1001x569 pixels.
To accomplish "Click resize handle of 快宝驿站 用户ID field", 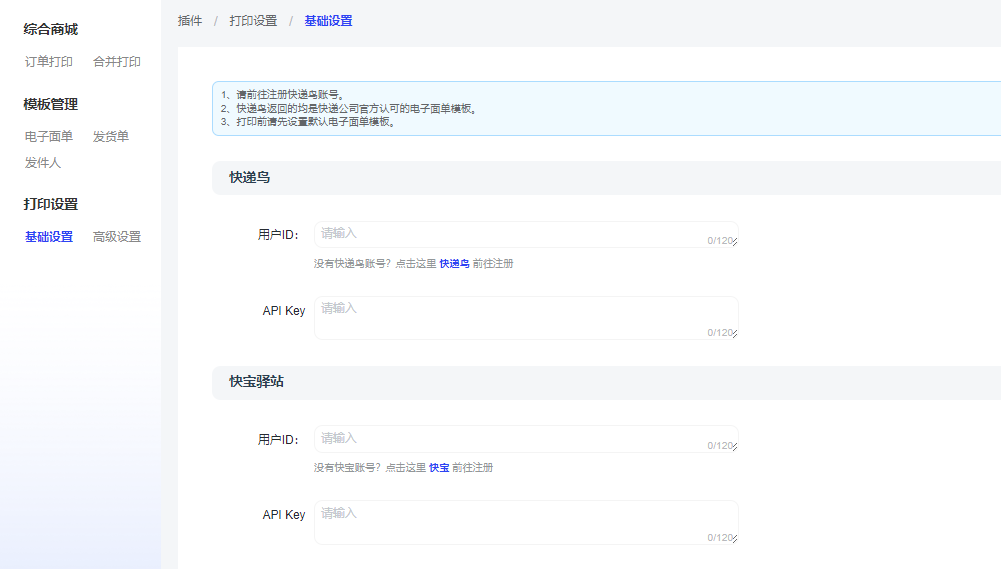I will tap(734, 448).
